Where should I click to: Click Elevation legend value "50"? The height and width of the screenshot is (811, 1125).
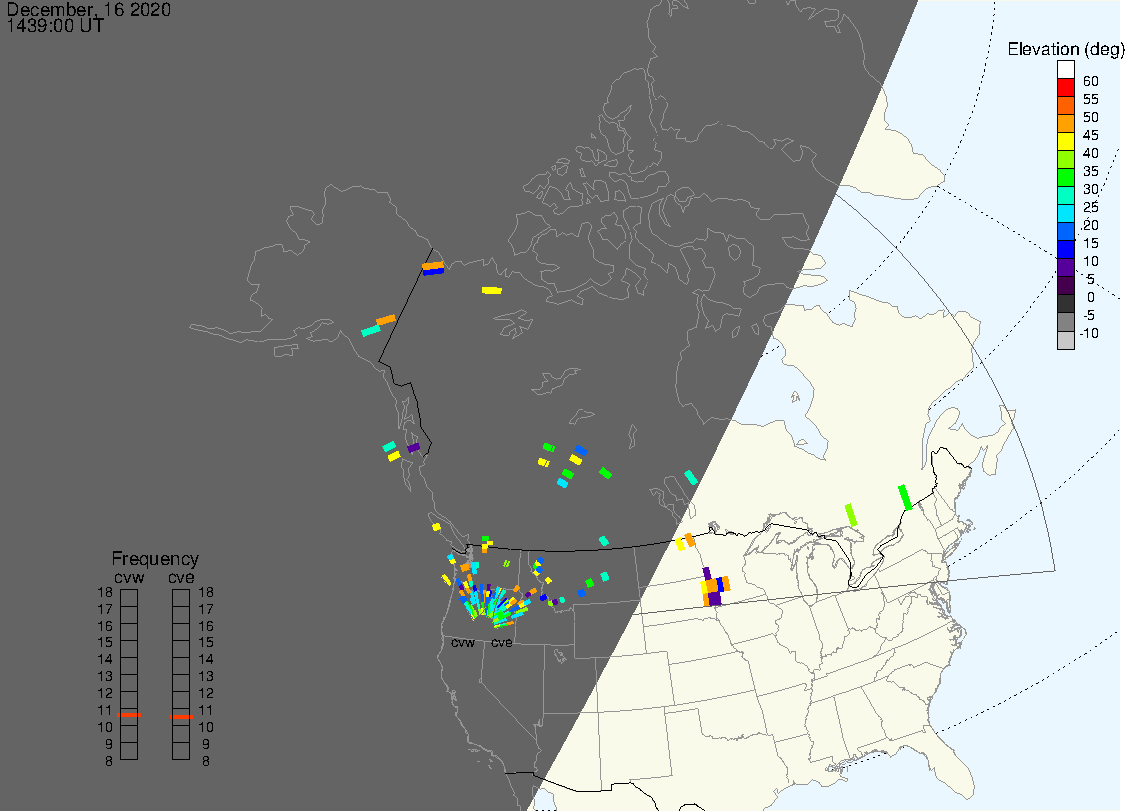click(1091, 117)
